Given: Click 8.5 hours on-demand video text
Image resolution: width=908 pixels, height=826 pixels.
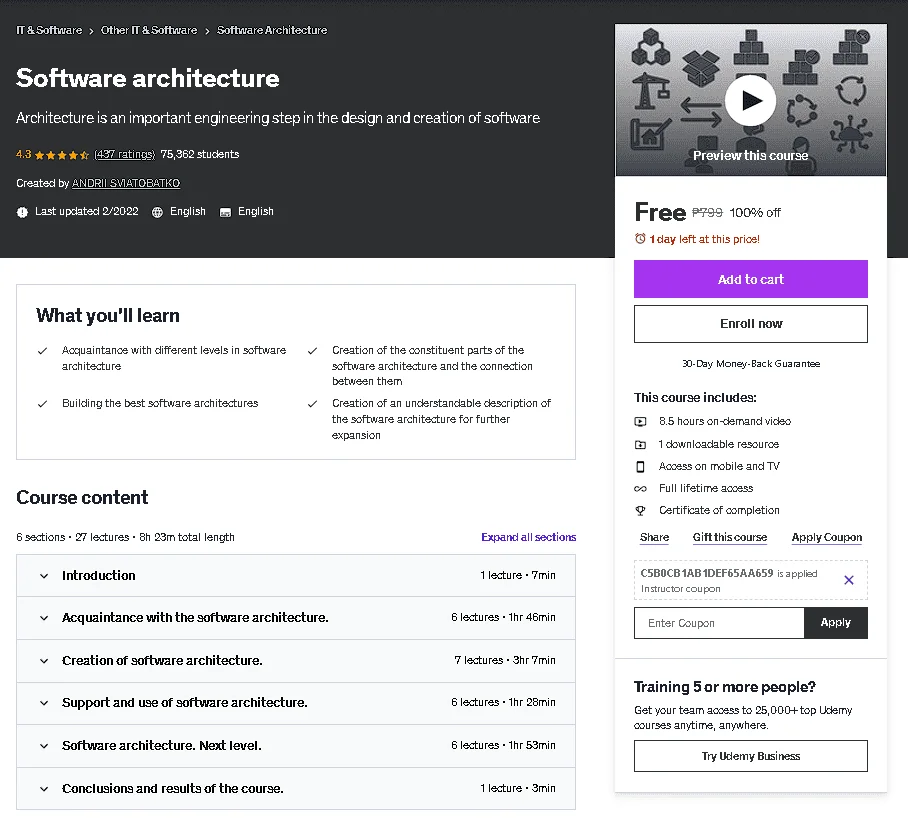Looking at the screenshot, I should tap(724, 422).
